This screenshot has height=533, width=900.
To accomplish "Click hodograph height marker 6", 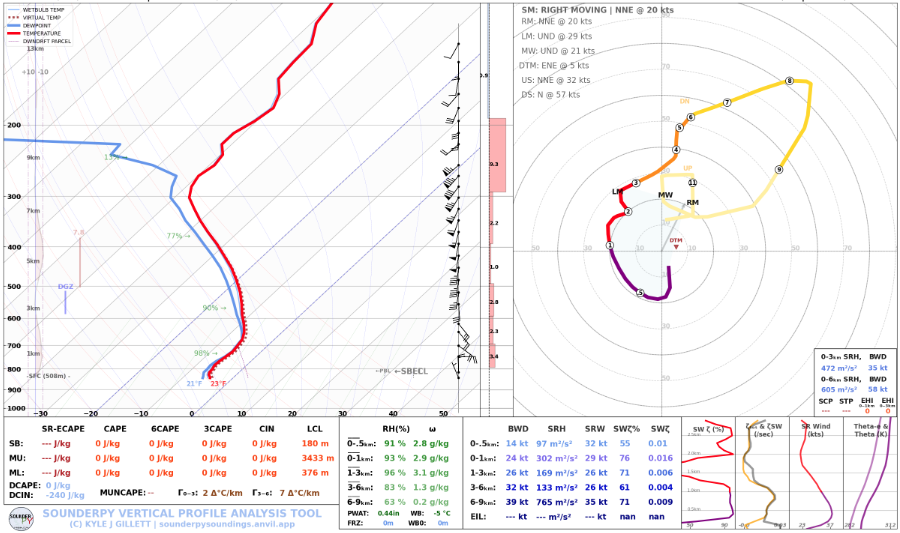I will (x=690, y=117).
